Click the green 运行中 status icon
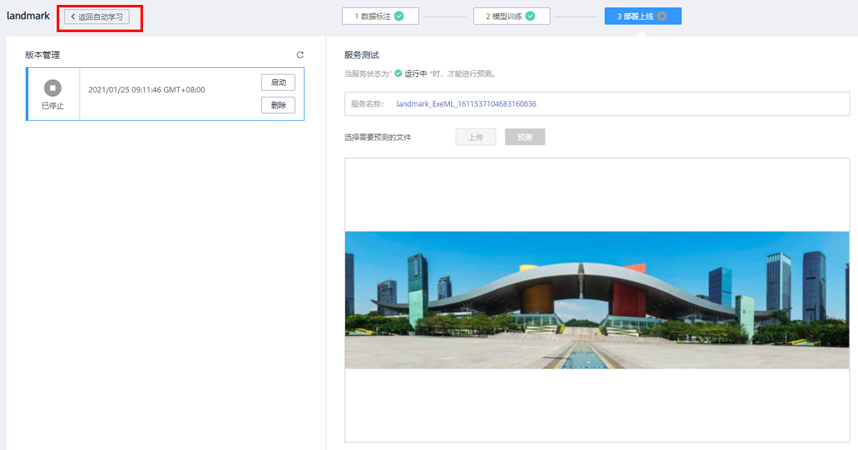Image resolution: width=858 pixels, height=450 pixels. [x=398, y=73]
